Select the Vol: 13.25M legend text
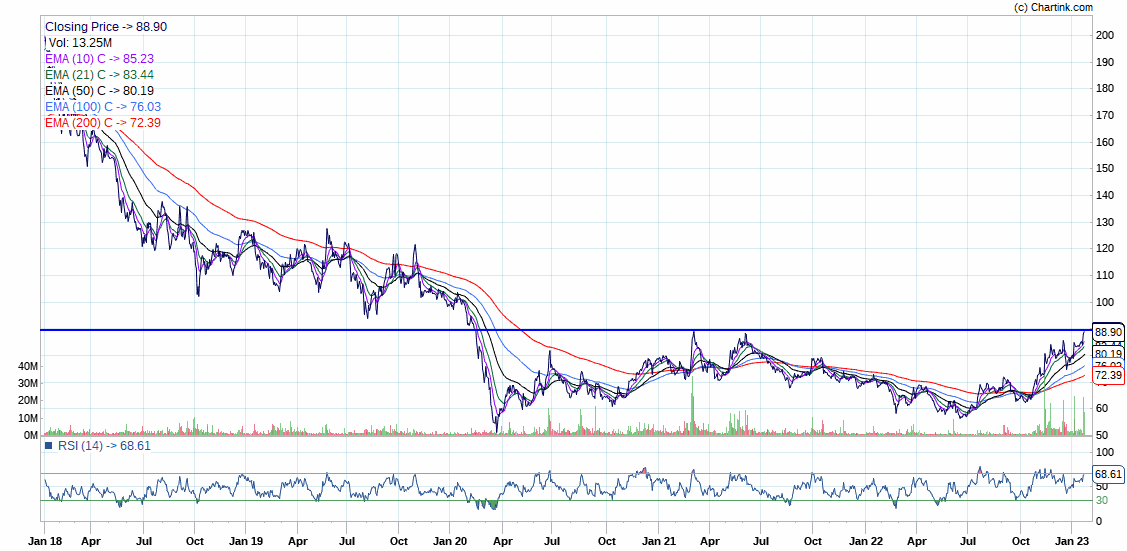 (80, 42)
